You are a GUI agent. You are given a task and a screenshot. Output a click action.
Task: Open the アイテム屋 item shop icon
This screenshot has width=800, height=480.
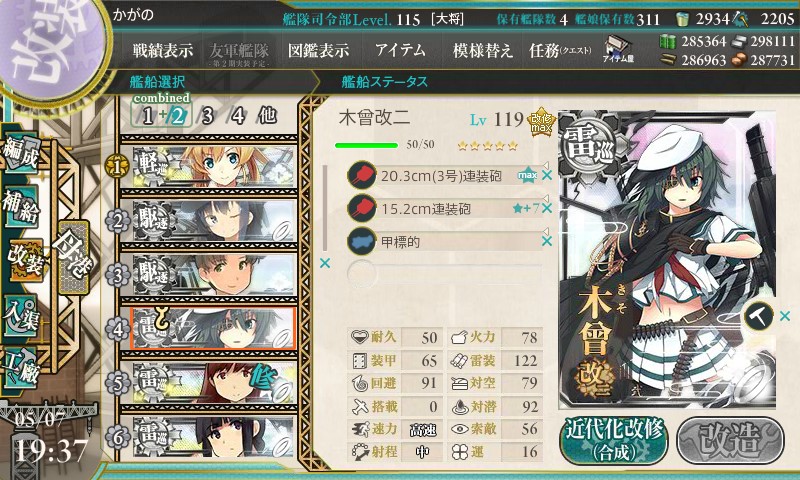[x=618, y=49]
